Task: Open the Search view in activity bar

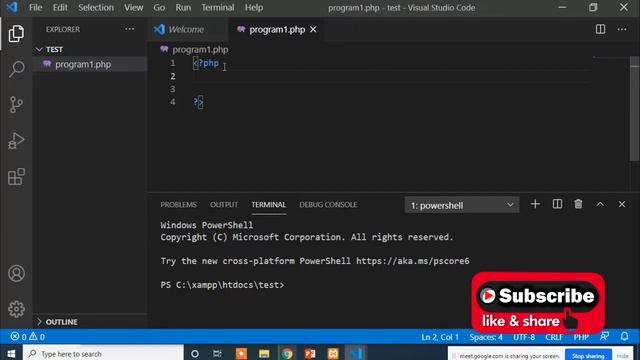Action: [x=16, y=69]
